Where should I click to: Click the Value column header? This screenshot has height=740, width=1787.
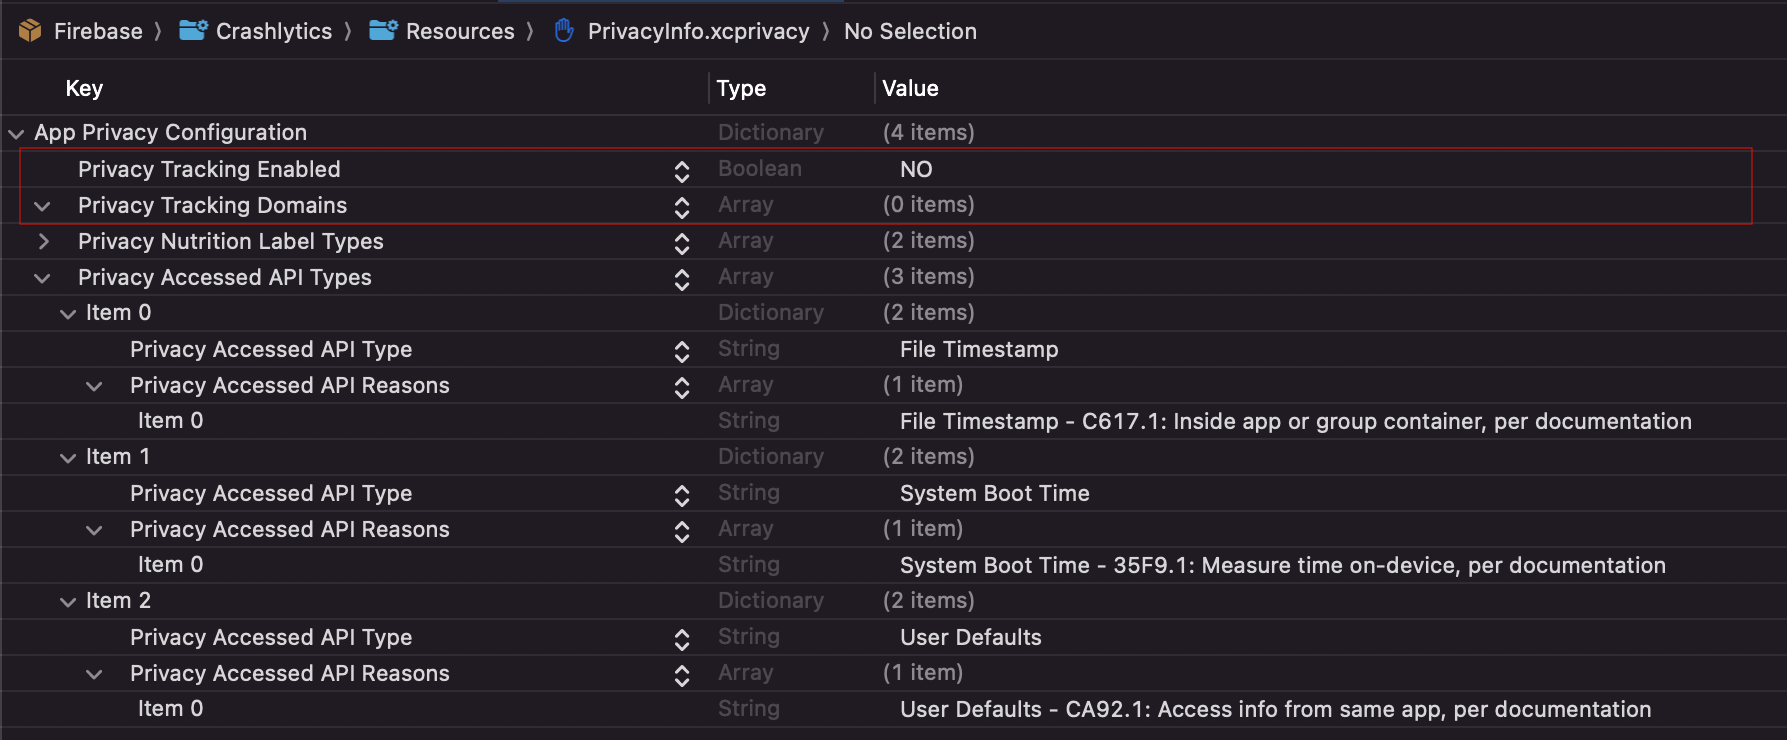910,88
